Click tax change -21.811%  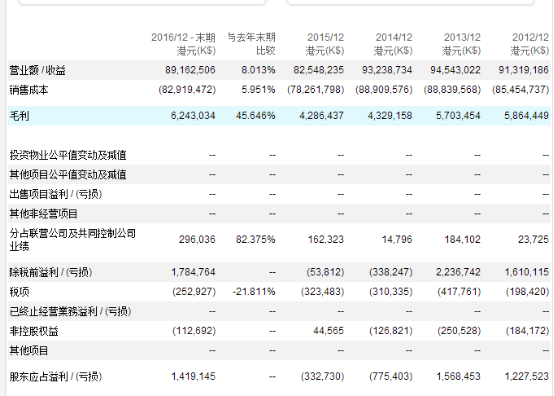coord(254,291)
